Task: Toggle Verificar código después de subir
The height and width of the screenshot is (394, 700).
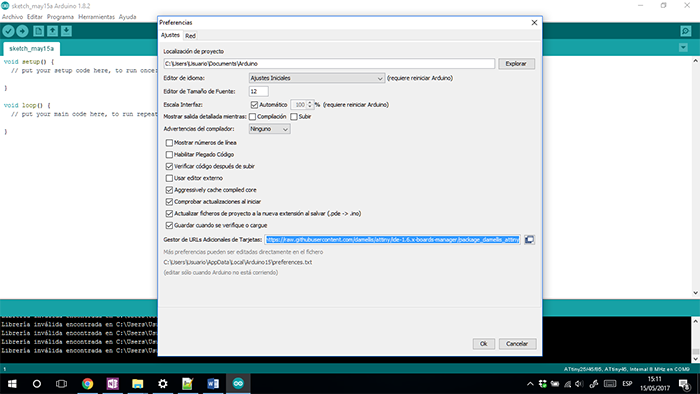Action: [169, 166]
